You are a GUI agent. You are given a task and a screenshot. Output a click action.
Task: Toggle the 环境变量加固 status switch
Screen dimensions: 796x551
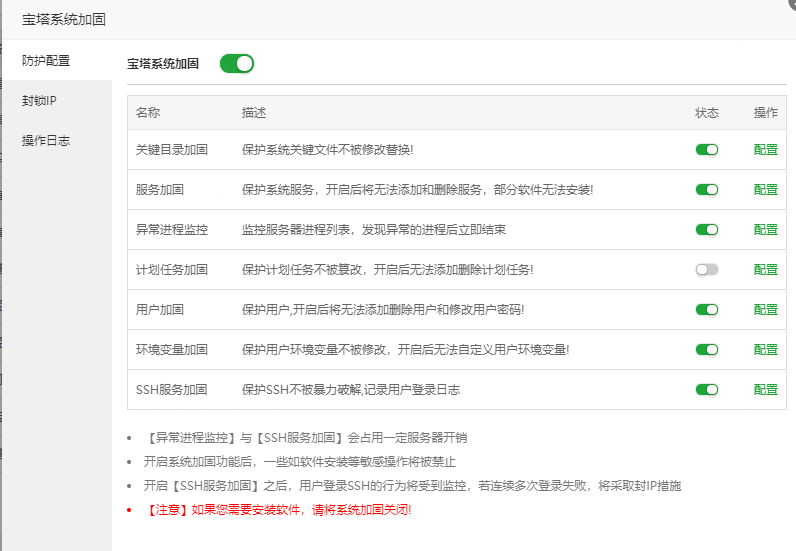707,349
